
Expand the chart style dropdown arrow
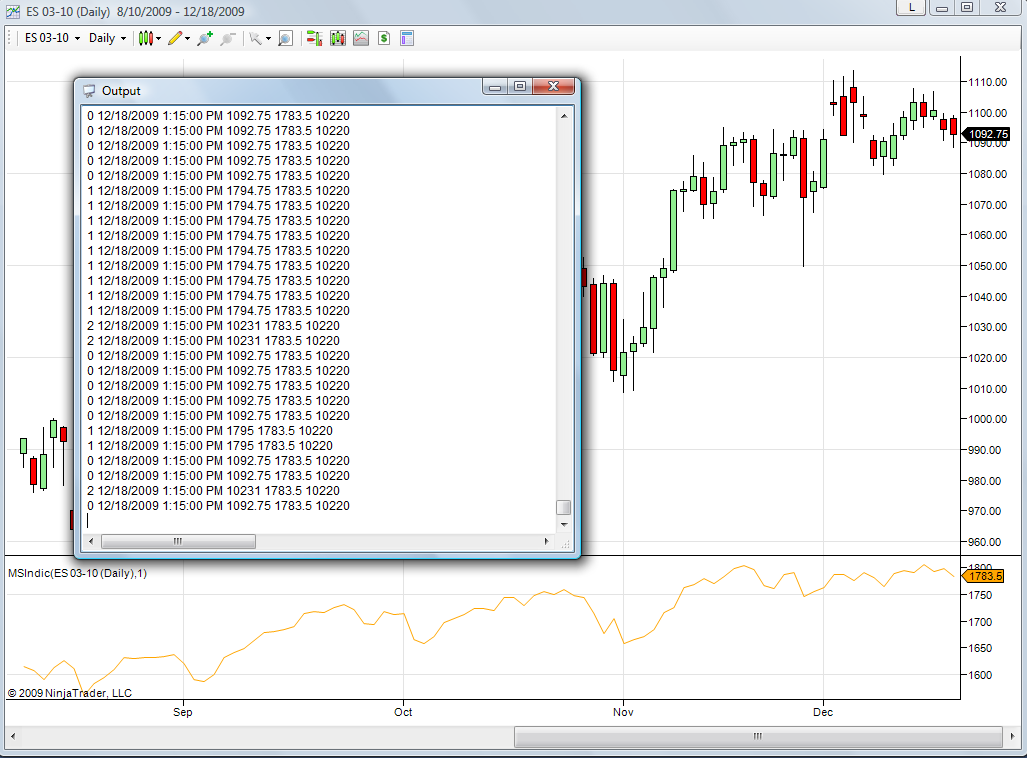159,39
